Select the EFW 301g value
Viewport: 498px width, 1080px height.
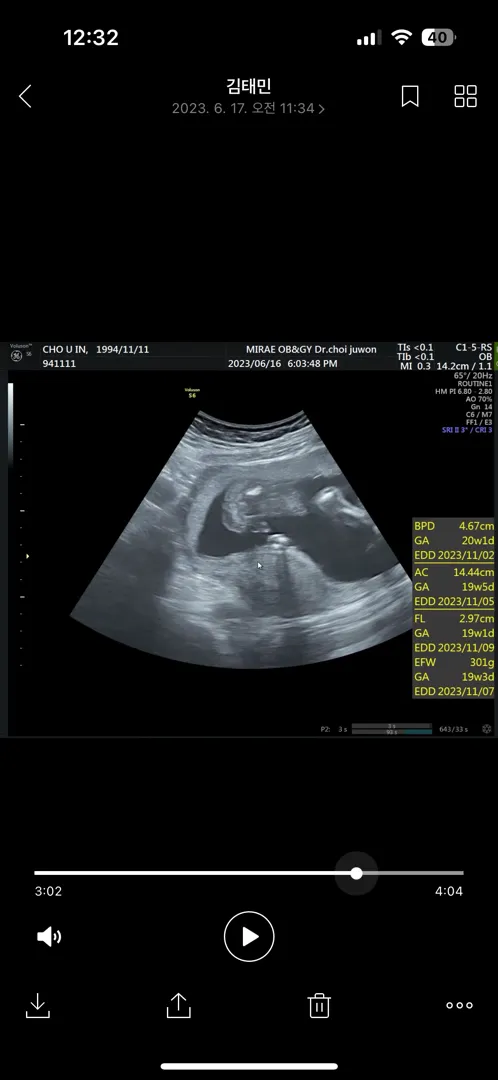(454, 663)
